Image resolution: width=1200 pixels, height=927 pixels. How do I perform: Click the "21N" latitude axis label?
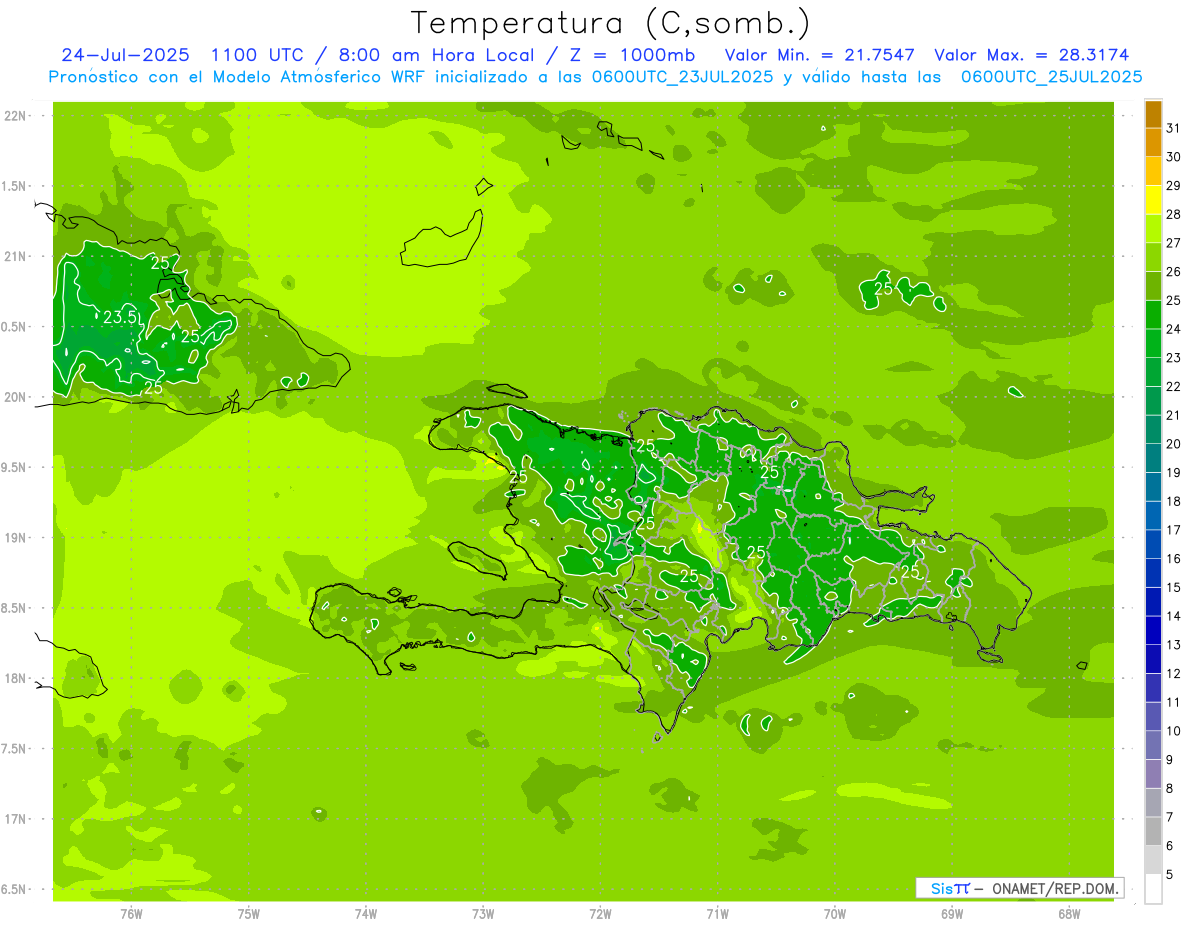[x=16, y=257]
